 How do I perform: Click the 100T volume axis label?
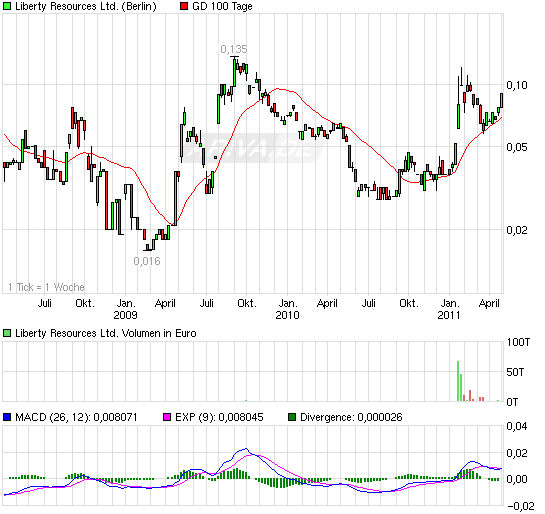click(518, 343)
